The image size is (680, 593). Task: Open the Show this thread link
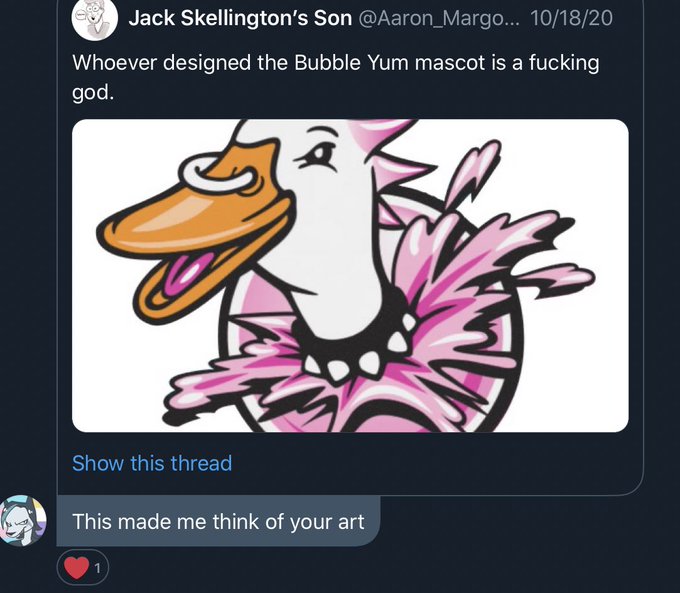152,463
